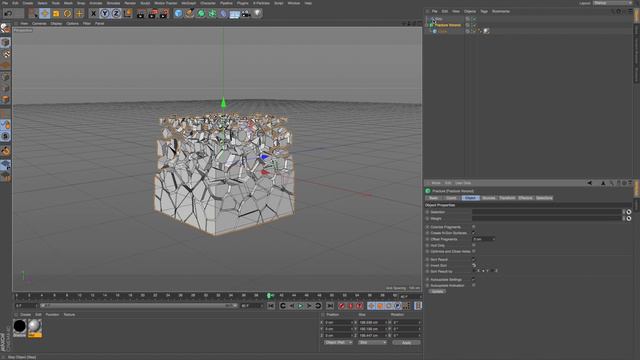Screen dimensions: 640x360
Task: Open the deformer objects icon
Action: (x=224, y=13)
